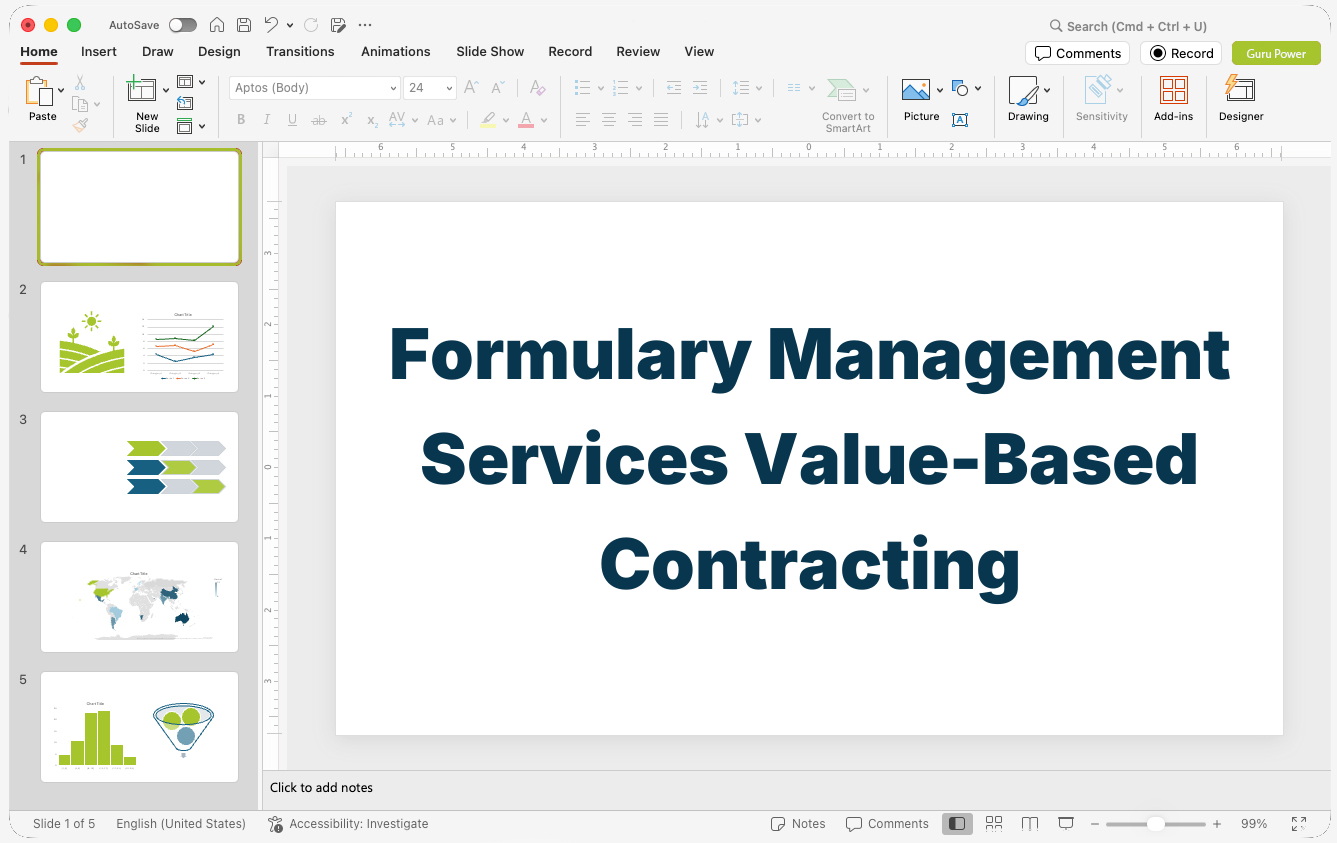Click the Comments button at top right

tap(1077, 53)
